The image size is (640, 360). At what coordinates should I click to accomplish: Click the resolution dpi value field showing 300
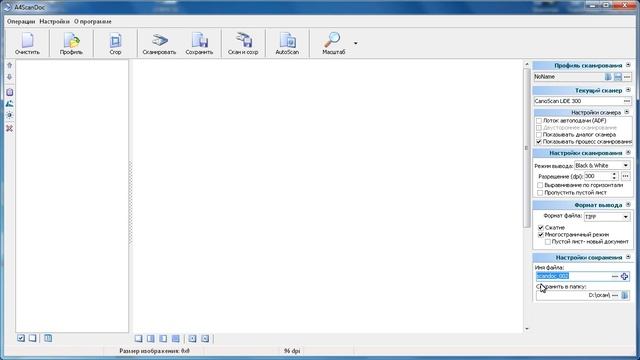pyautogui.click(x=598, y=176)
